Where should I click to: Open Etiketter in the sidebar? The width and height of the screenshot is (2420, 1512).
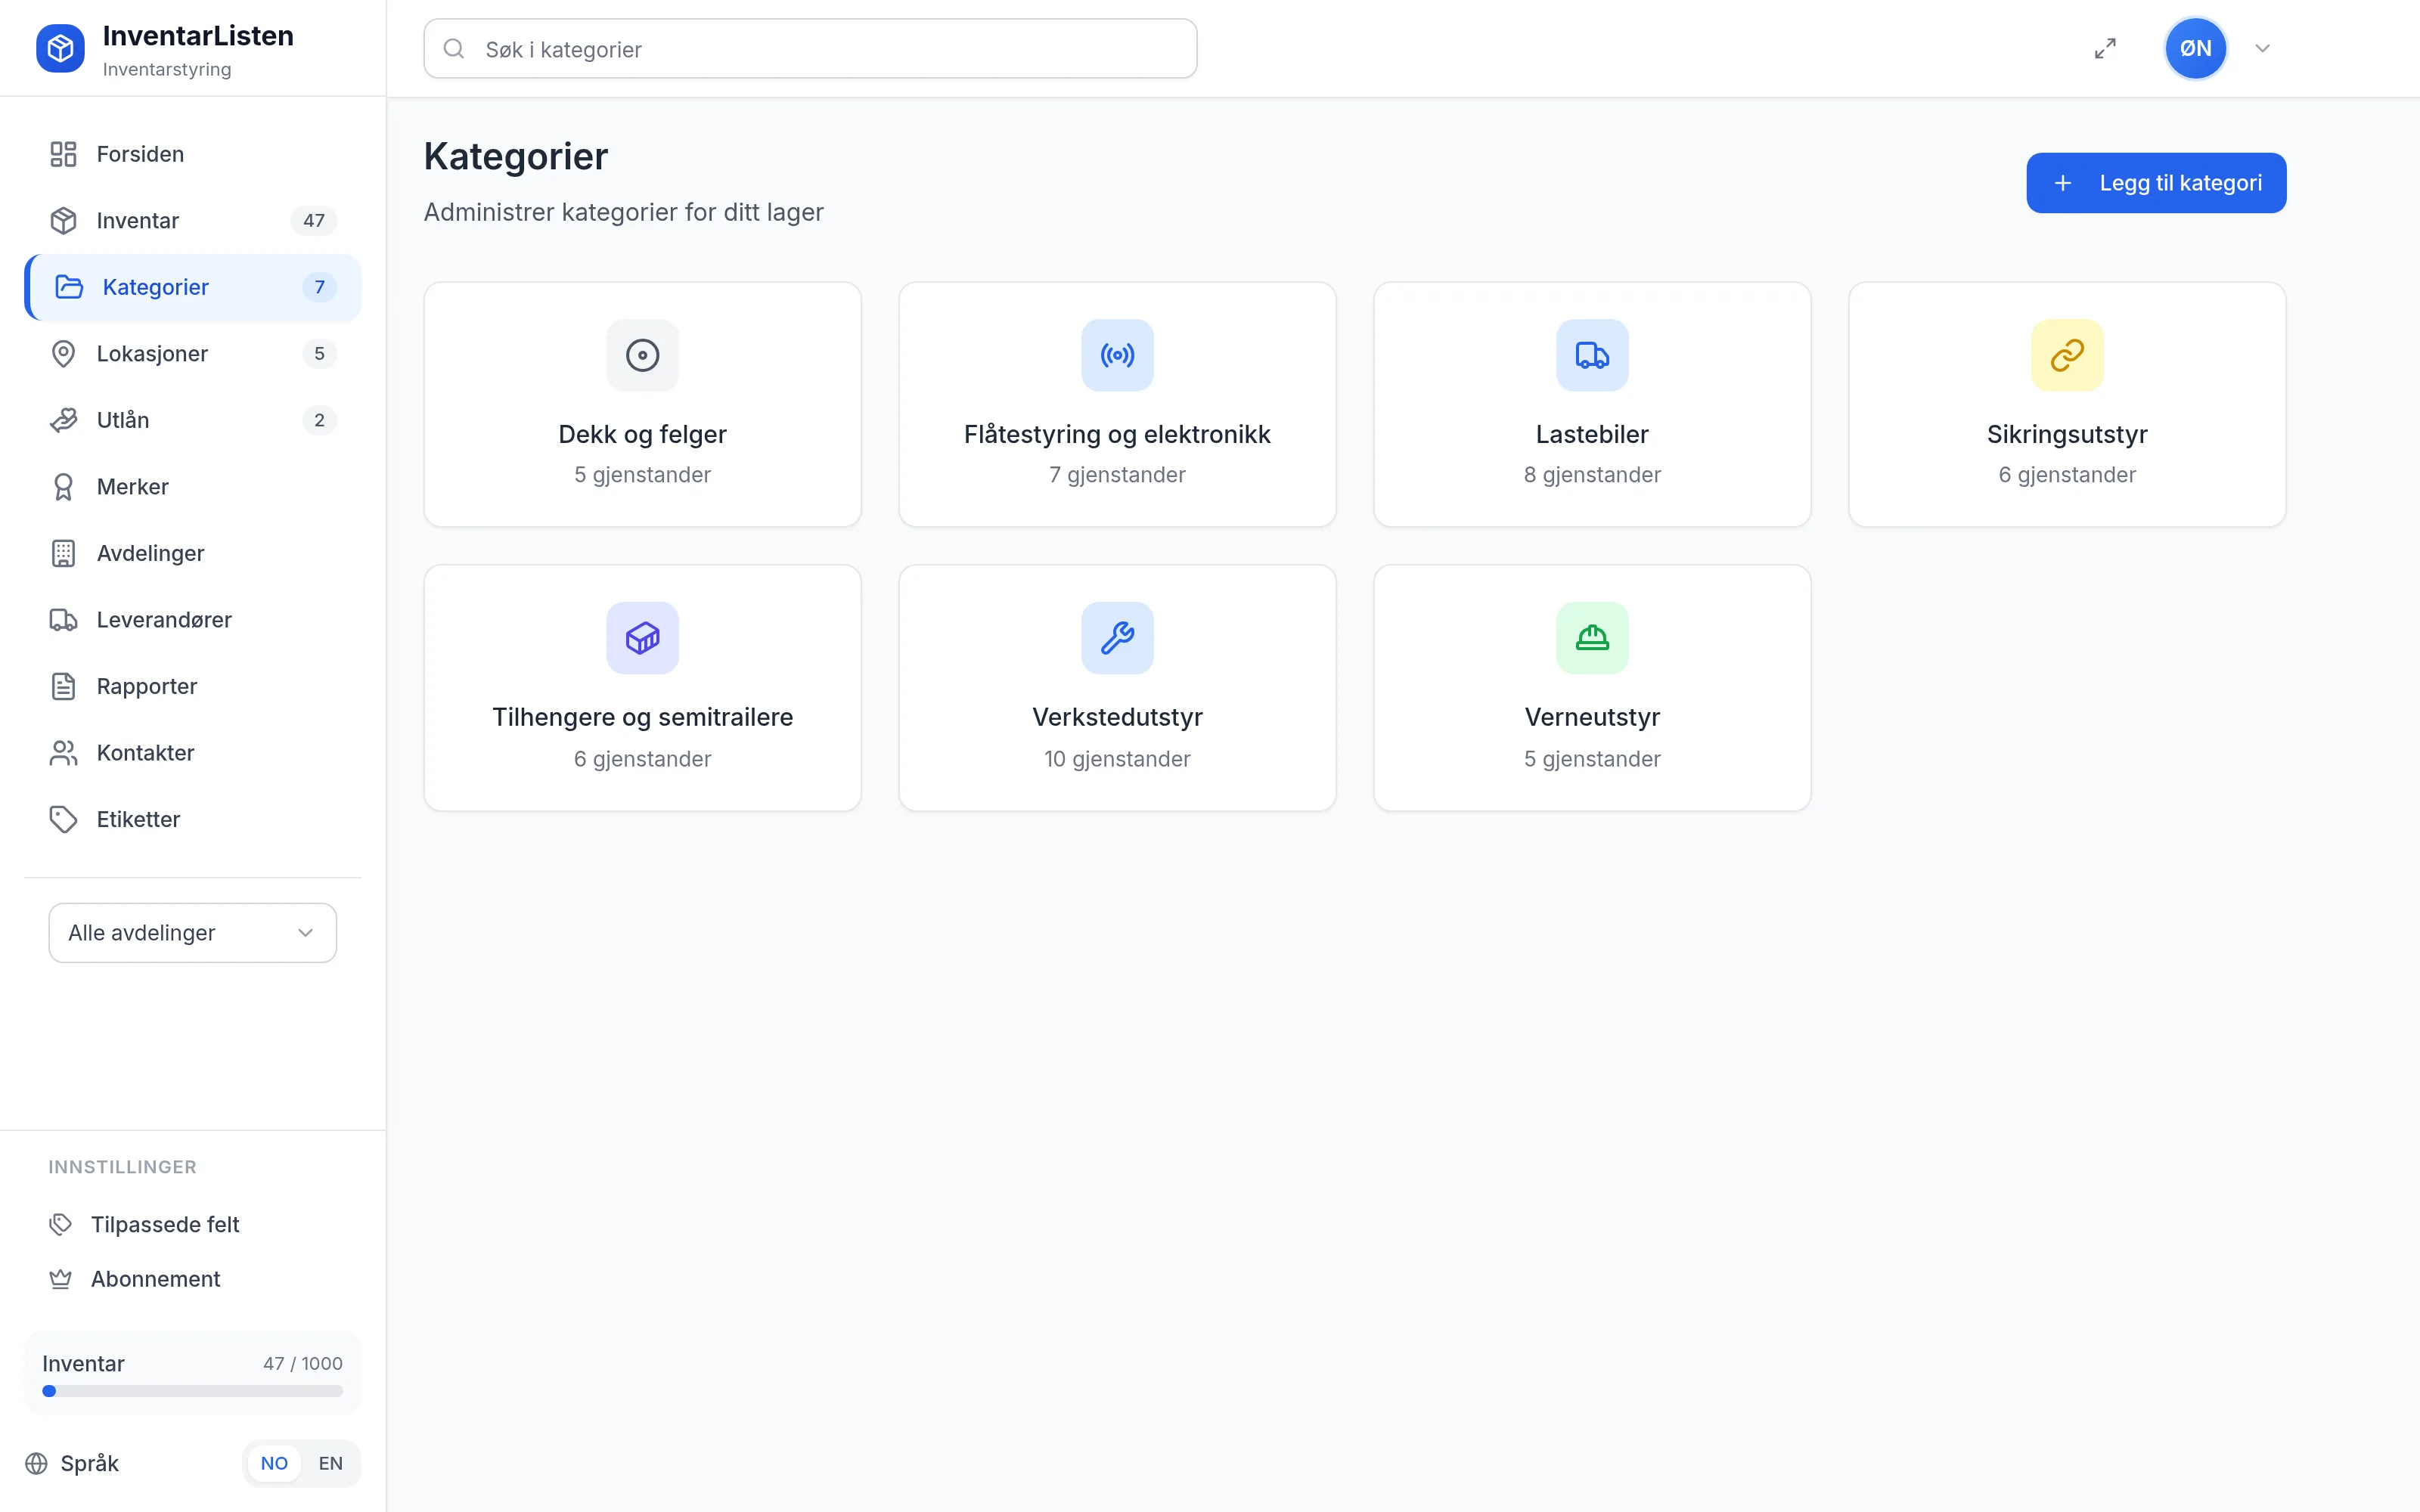[193, 819]
